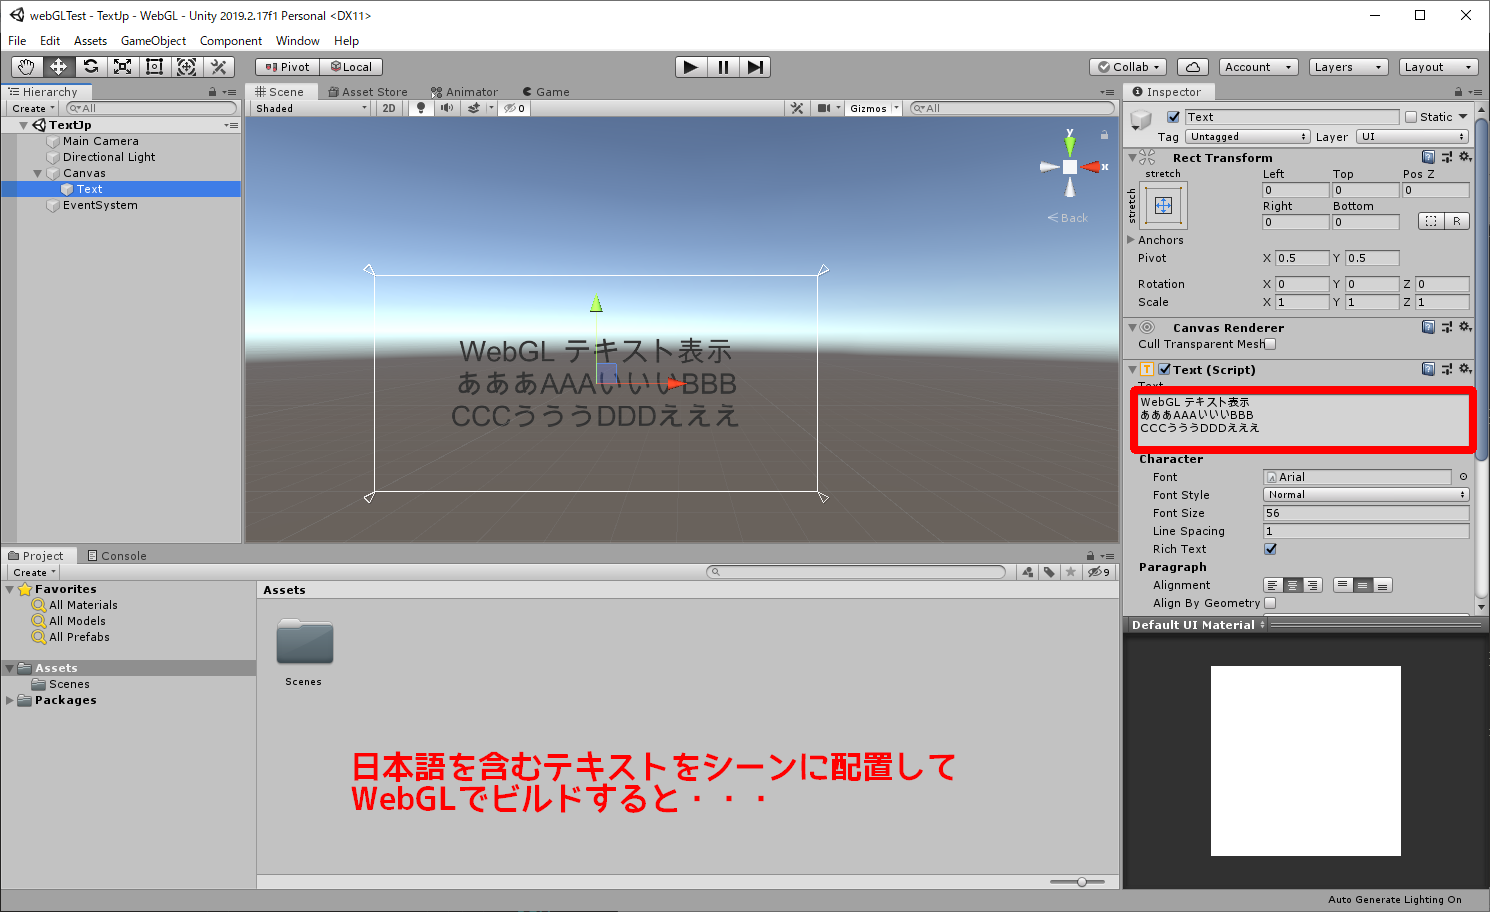Open the custom editor tools icon
This screenshot has height=912, width=1490.
pyautogui.click(x=219, y=67)
